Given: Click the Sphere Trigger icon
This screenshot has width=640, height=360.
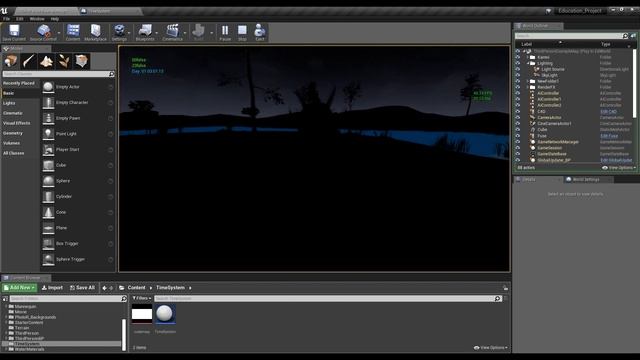Looking at the screenshot, I should [48, 259].
